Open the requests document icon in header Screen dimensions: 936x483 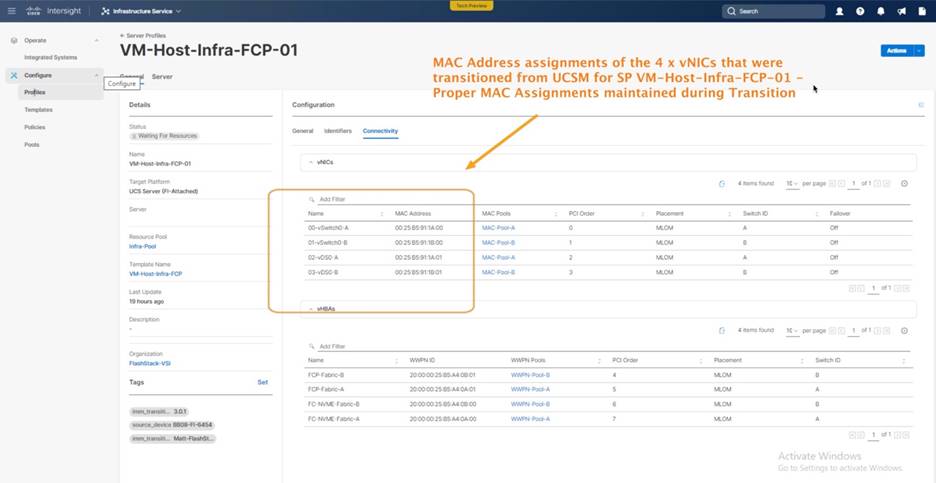pyautogui.click(x=922, y=11)
